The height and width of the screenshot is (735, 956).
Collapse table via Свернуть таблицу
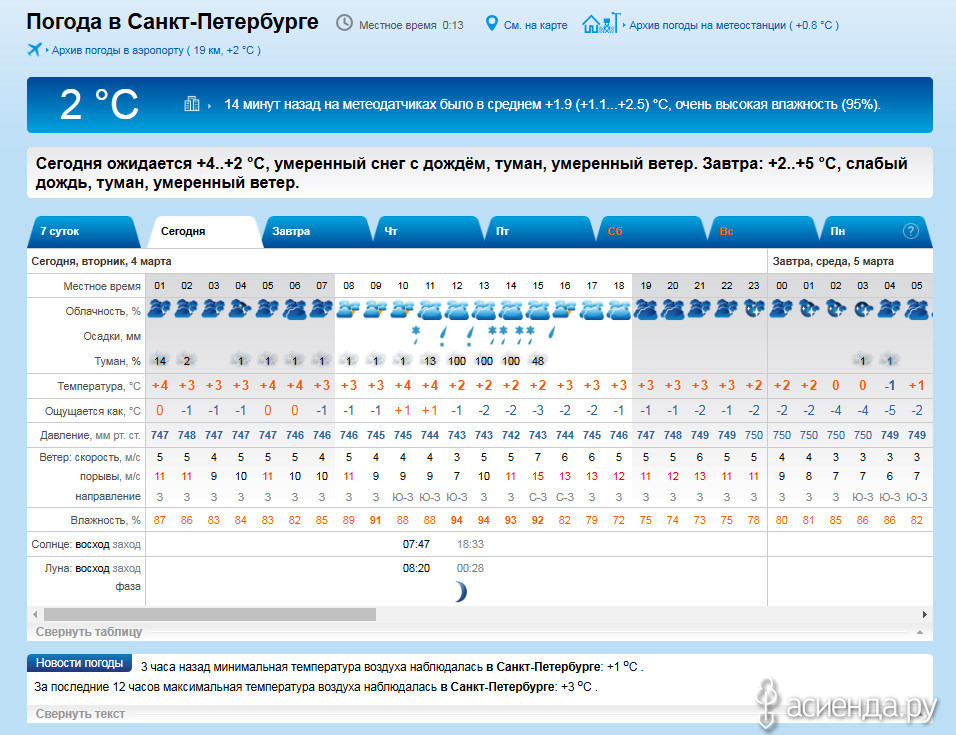(88, 631)
